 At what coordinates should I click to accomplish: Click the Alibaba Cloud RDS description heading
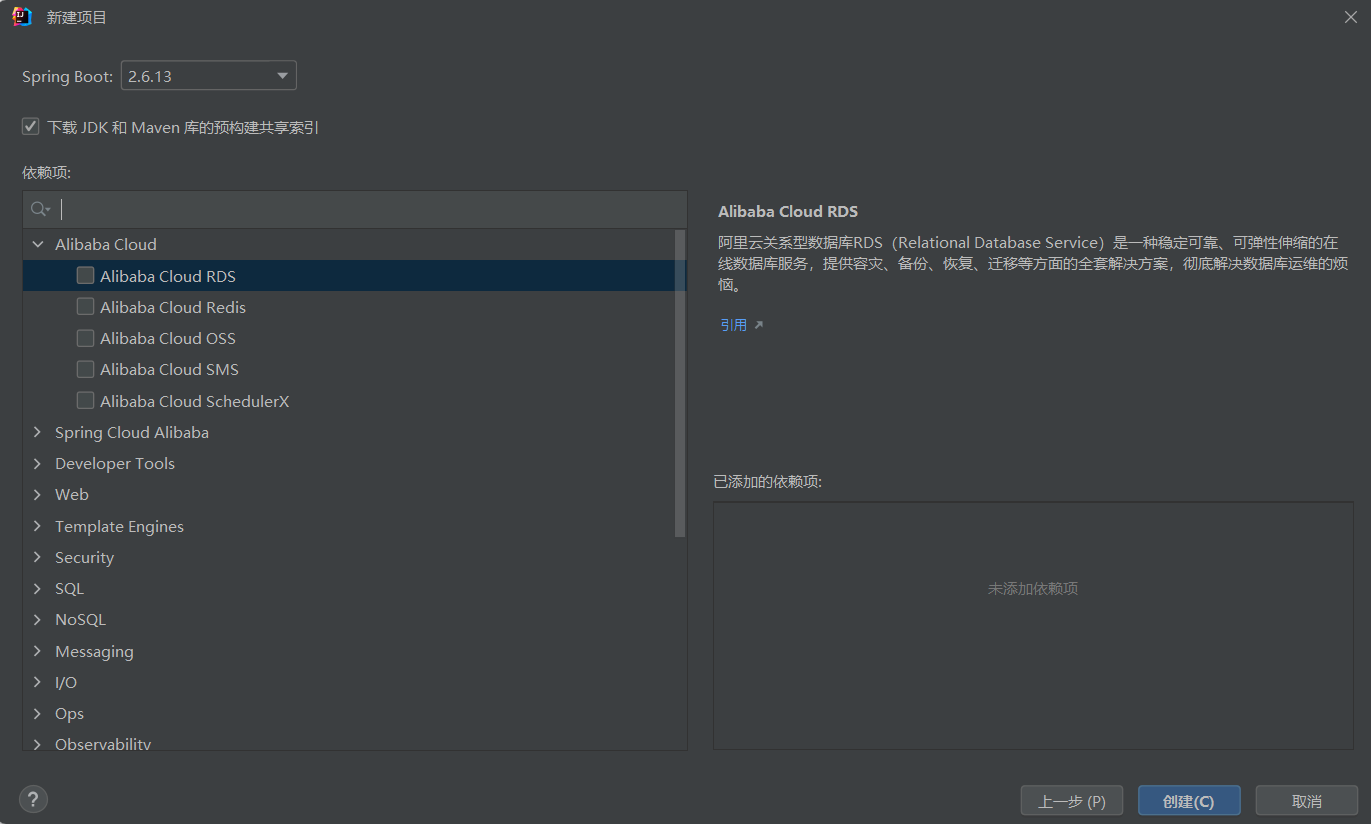(x=788, y=212)
